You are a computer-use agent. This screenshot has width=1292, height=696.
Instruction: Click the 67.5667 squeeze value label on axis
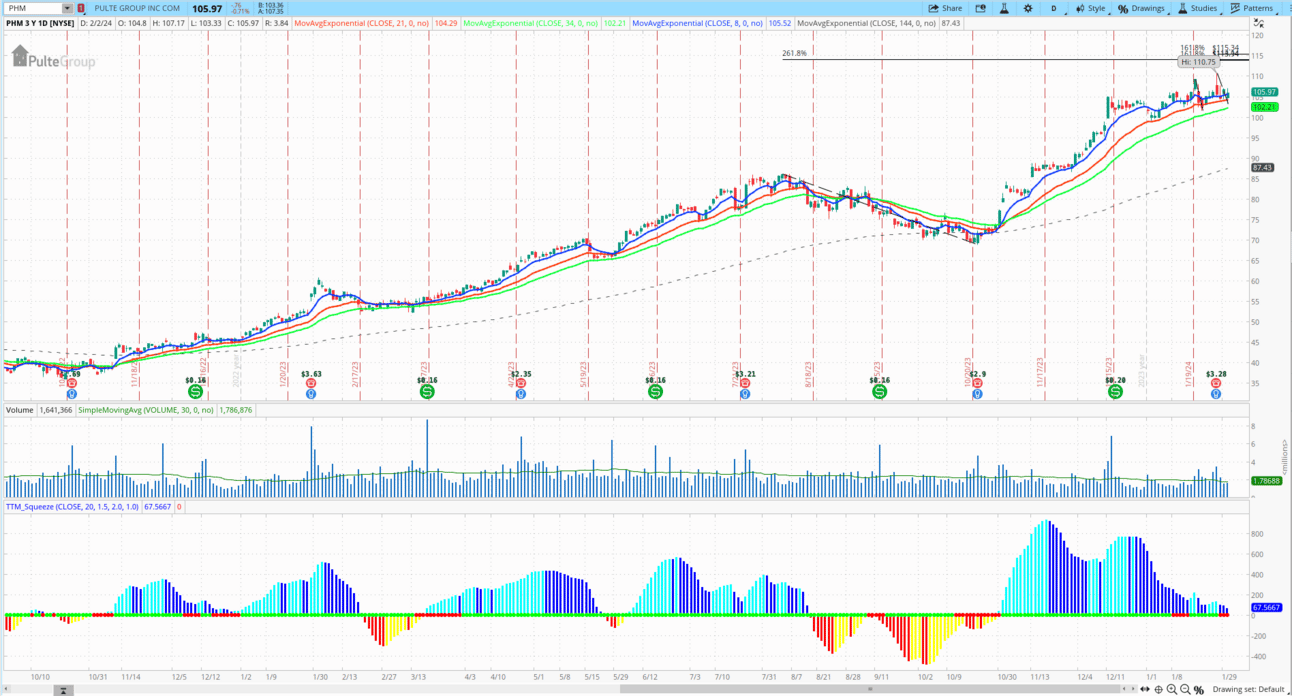point(1265,608)
